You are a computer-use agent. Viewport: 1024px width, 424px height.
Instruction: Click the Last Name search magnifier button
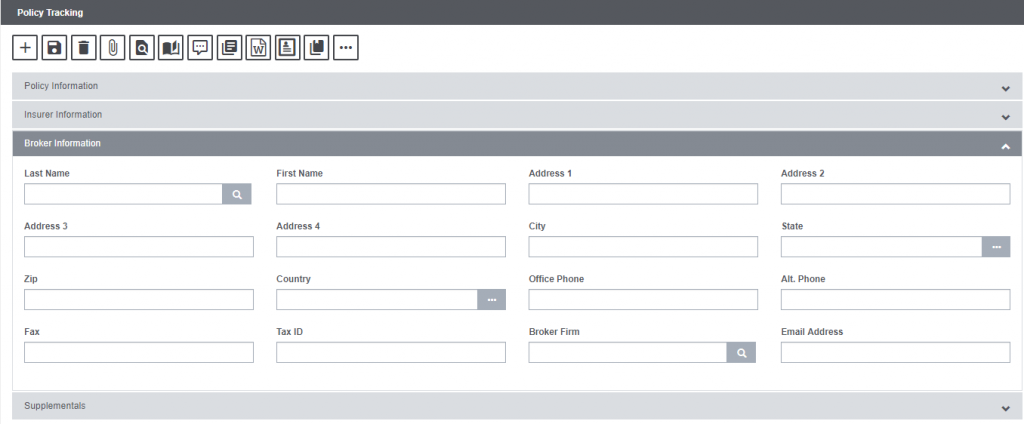237,194
